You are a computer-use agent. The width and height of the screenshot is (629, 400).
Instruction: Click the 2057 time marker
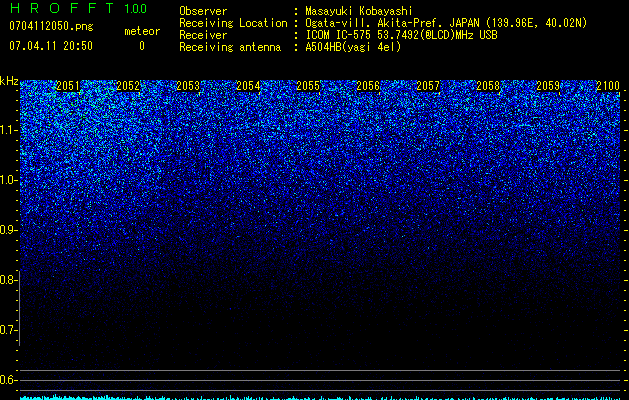point(428,86)
